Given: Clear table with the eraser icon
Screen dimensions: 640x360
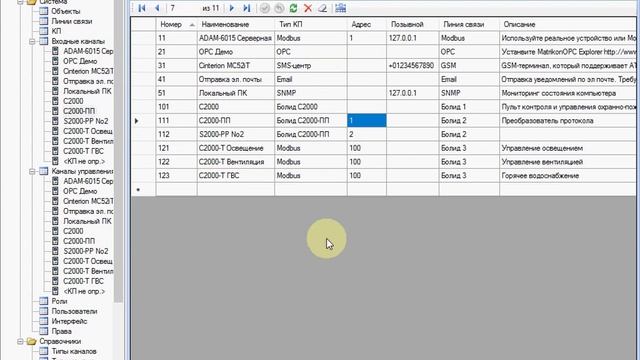Looking at the screenshot, I should coord(322,8).
